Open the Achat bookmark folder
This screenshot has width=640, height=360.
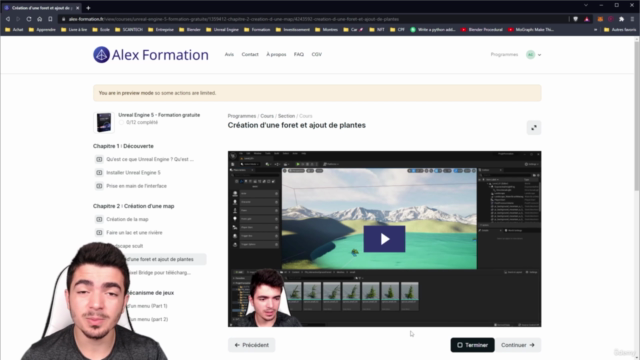pyautogui.click(x=14, y=30)
